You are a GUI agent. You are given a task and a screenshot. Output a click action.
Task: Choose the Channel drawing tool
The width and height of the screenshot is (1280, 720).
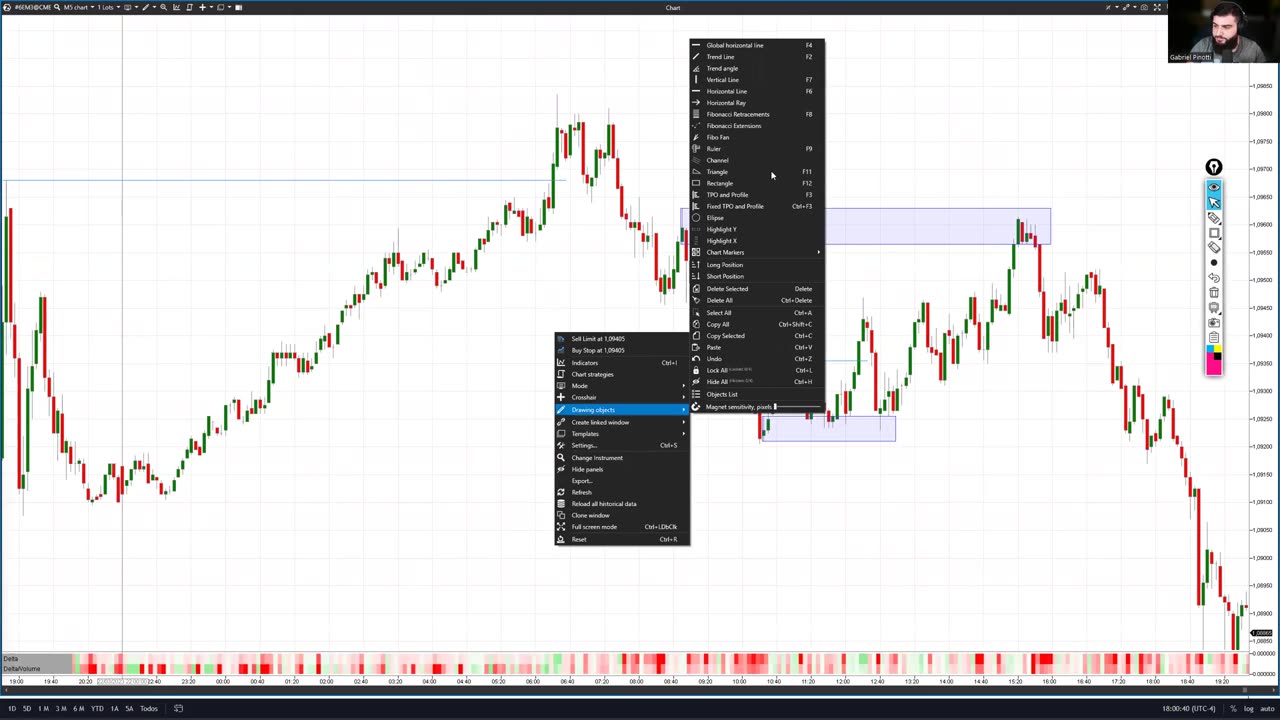click(x=757, y=160)
